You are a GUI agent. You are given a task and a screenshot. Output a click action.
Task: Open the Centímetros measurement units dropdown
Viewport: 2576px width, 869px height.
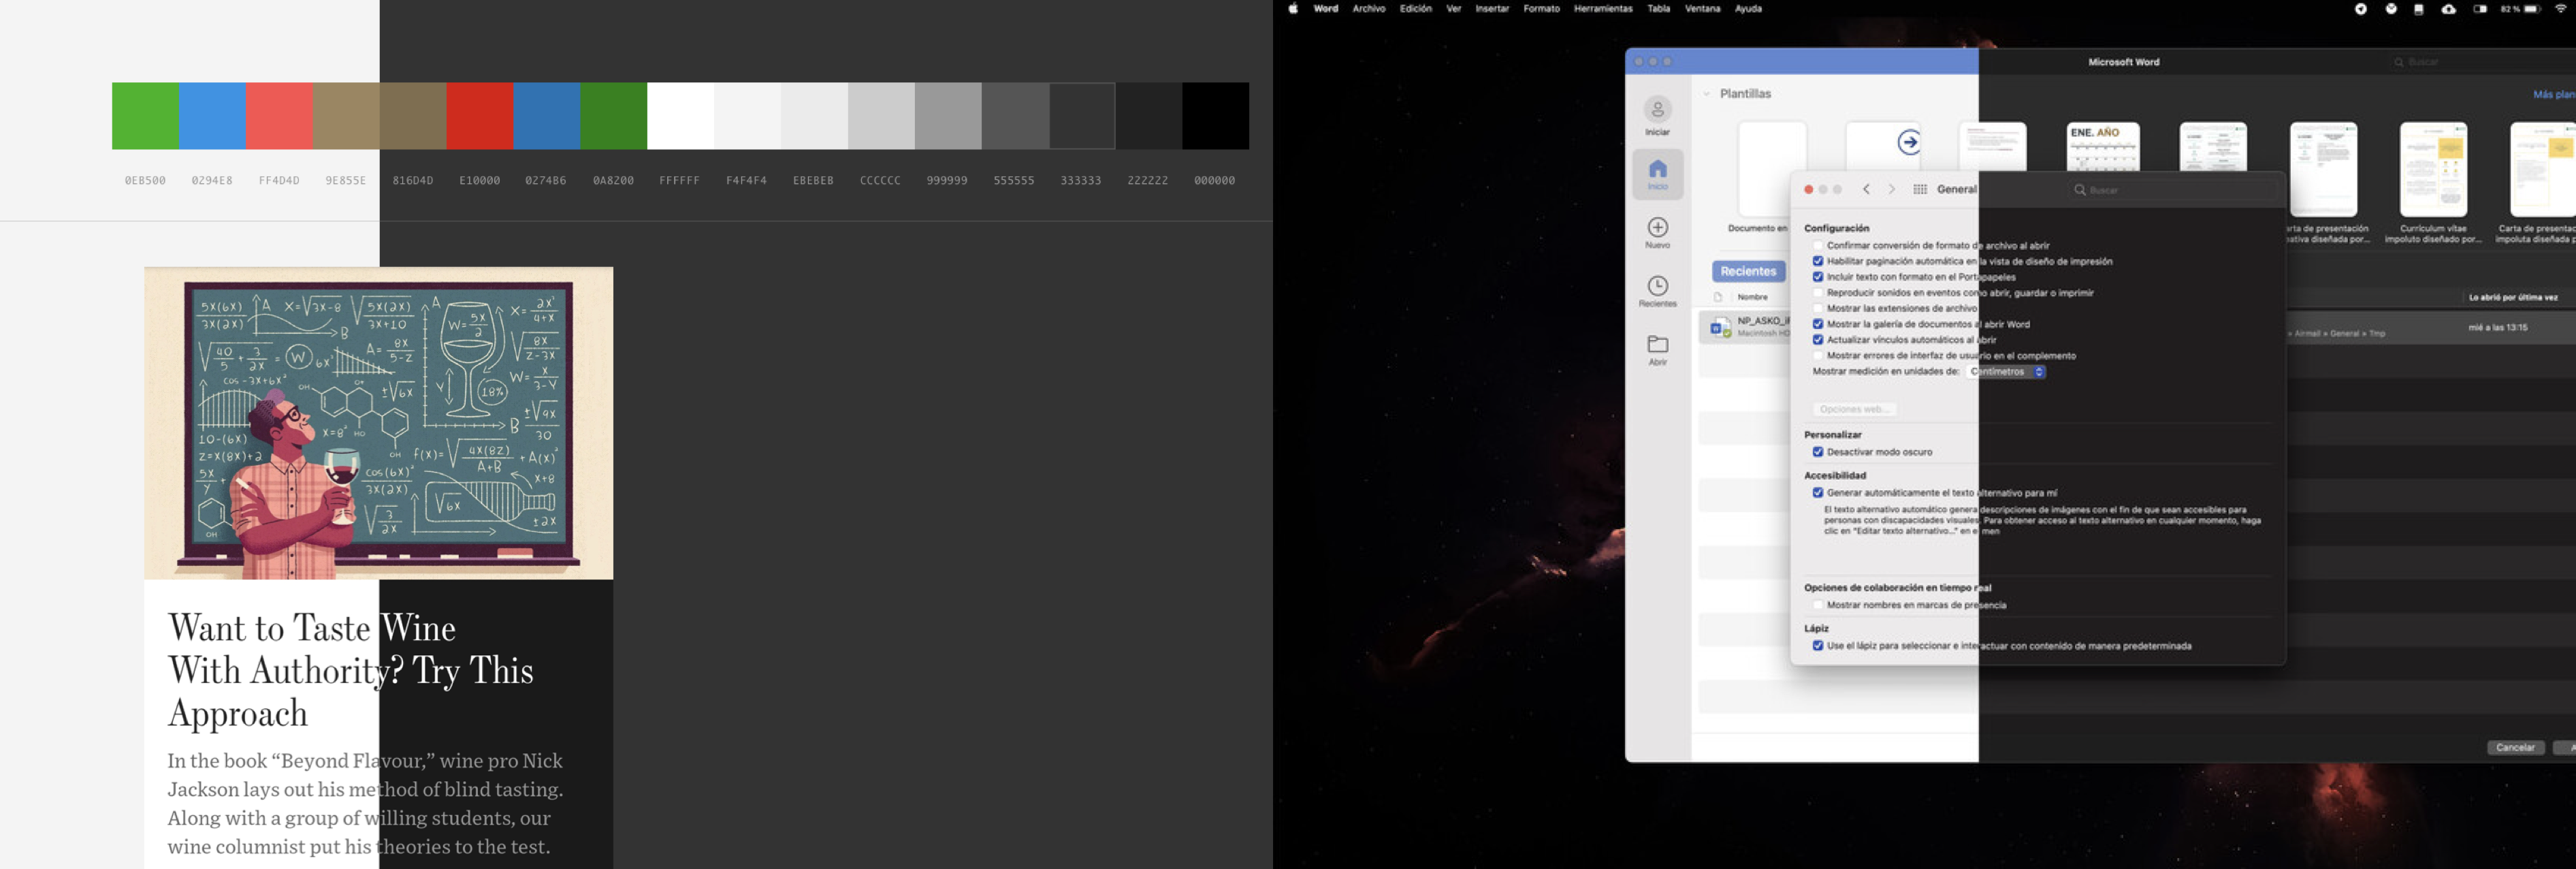click(x=2006, y=372)
